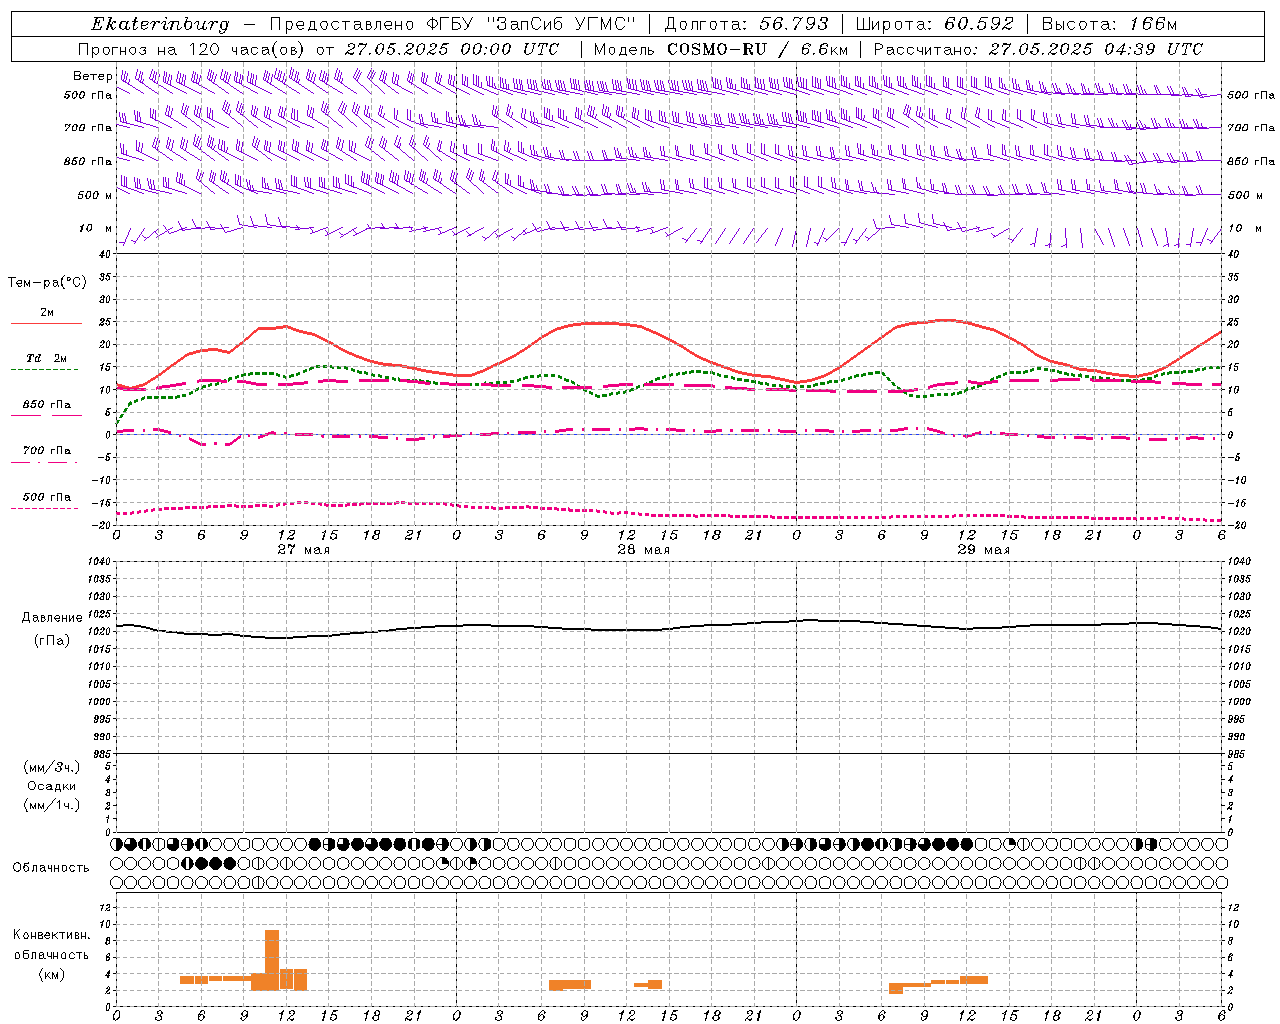This screenshot has width=1280, height=1024.
Task: Click the 'Ветер' wind section label
Action: tap(93, 76)
